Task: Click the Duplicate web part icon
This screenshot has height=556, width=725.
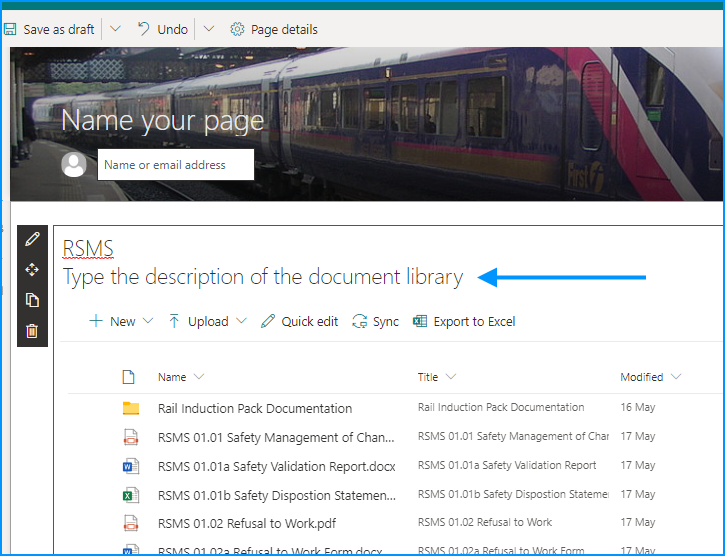Action: (x=32, y=300)
